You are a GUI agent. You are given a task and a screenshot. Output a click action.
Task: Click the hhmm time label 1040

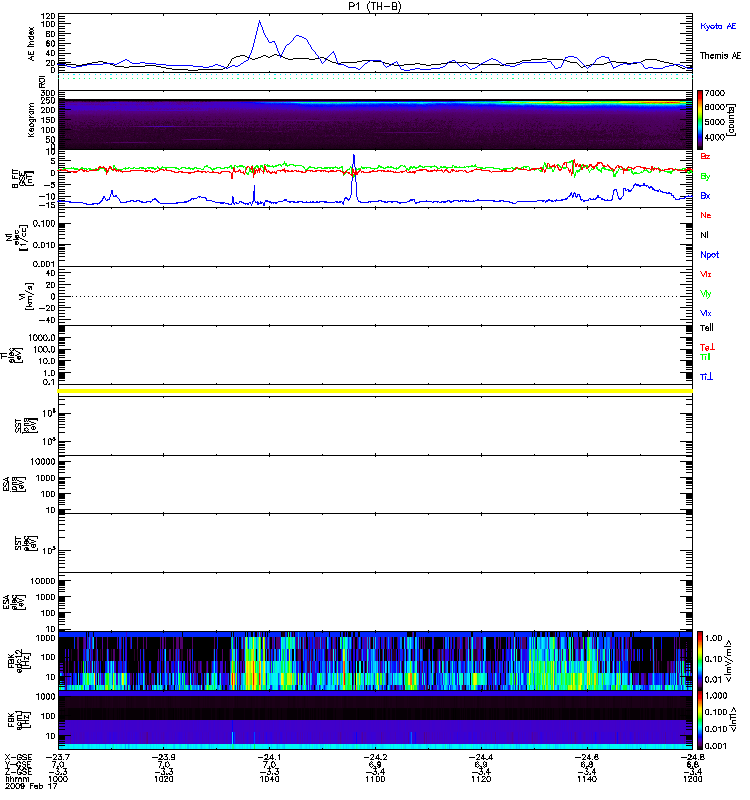pyautogui.click(x=269, y=779)
